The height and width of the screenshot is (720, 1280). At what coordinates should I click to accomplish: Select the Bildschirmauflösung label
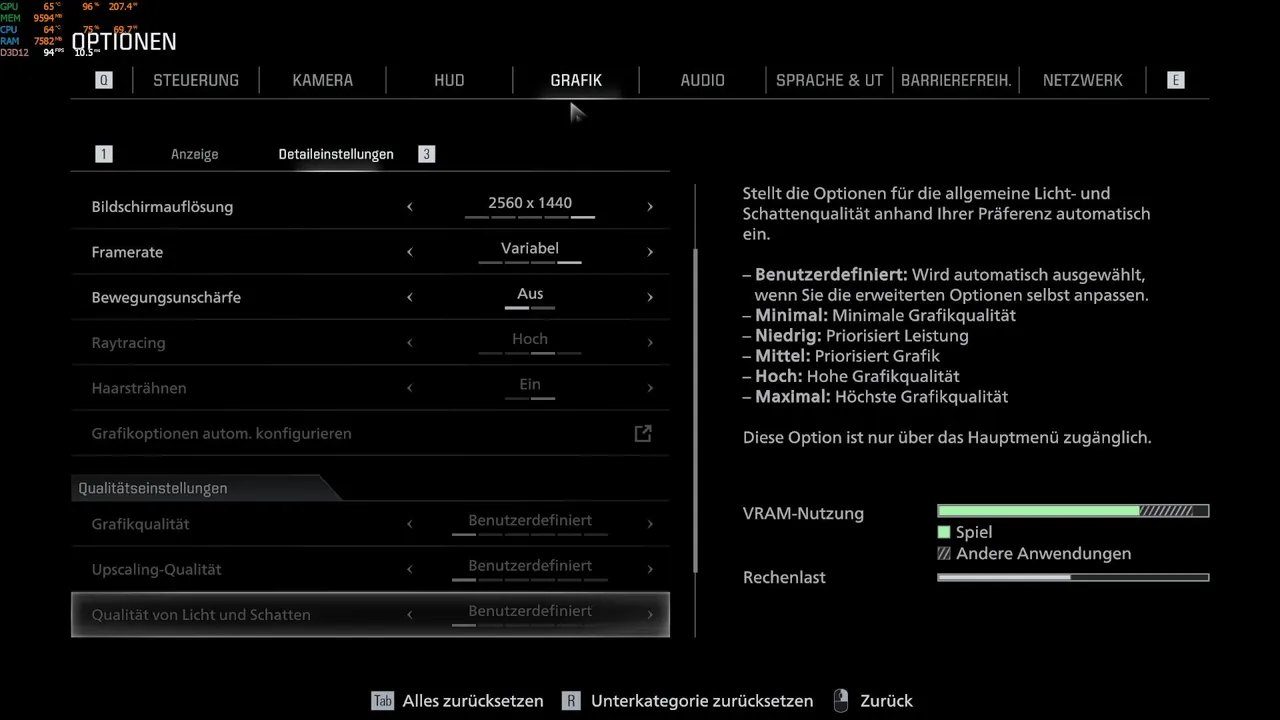click(162, 207)
